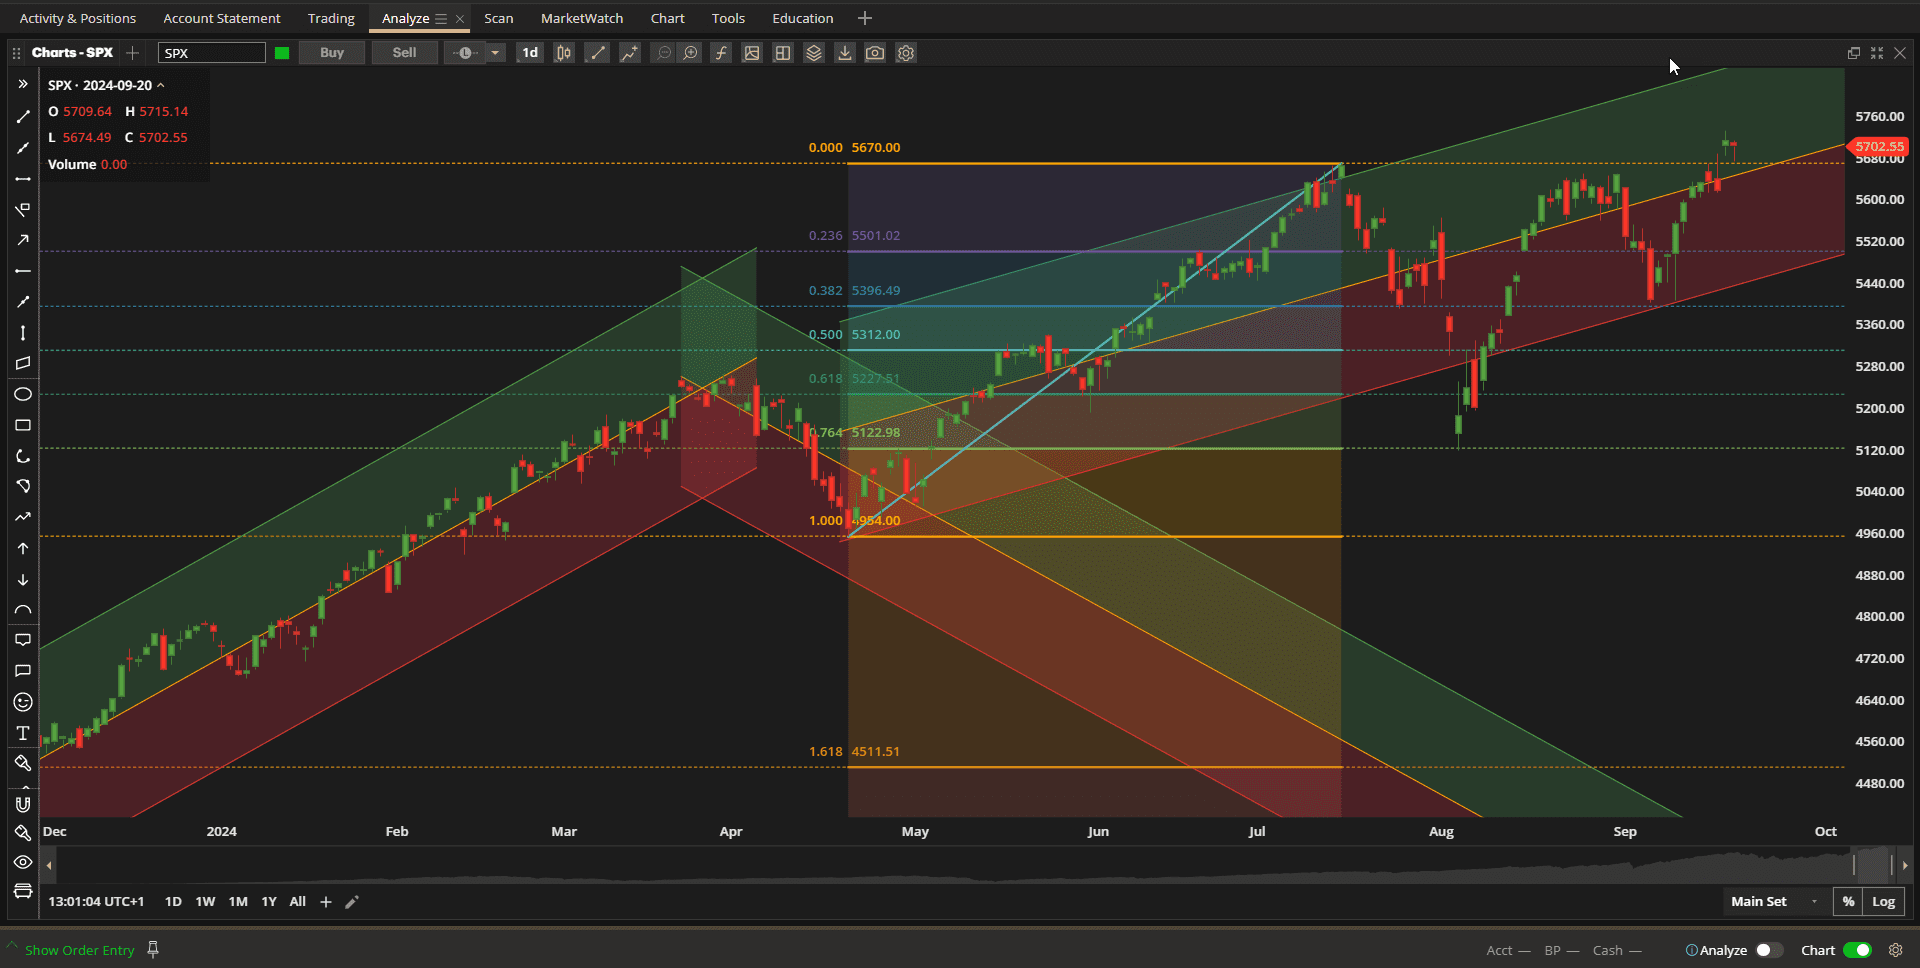Screen dimensions: 1920x968
Task: Toggle drawings visibility eye icon
Action: [x=23, y=862]
